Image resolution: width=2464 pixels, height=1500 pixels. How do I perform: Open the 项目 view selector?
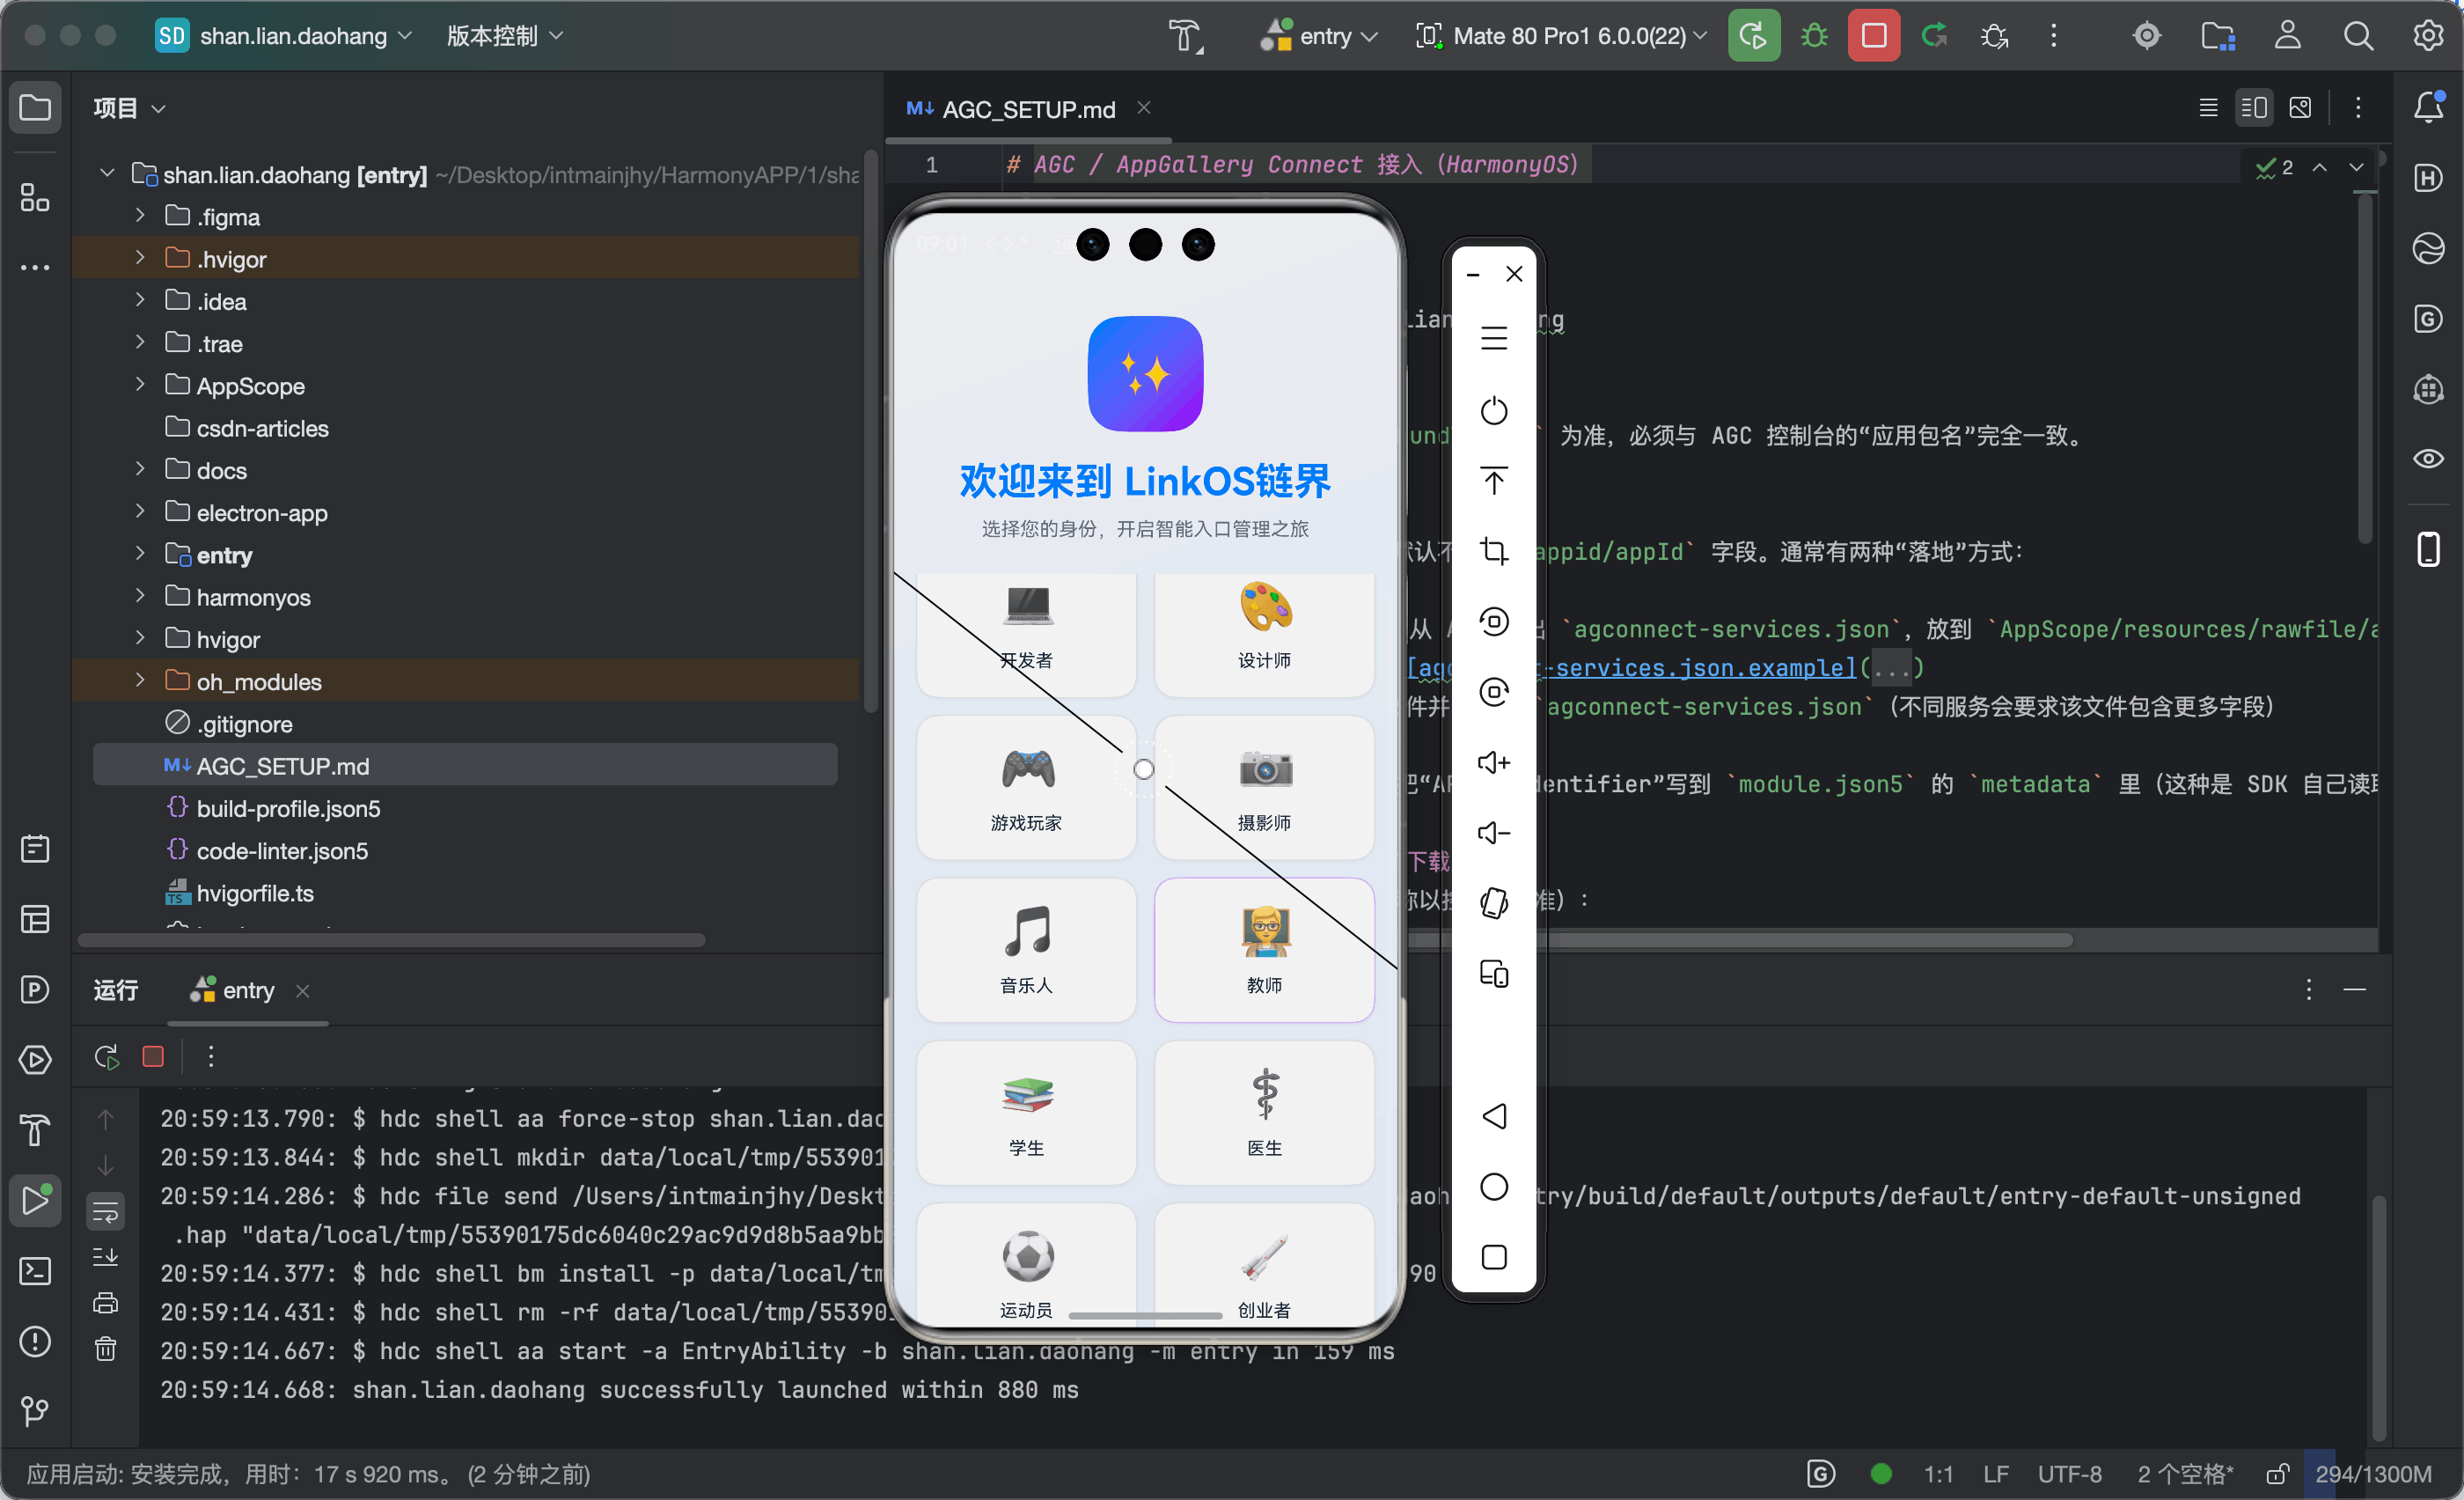[129, 107]
